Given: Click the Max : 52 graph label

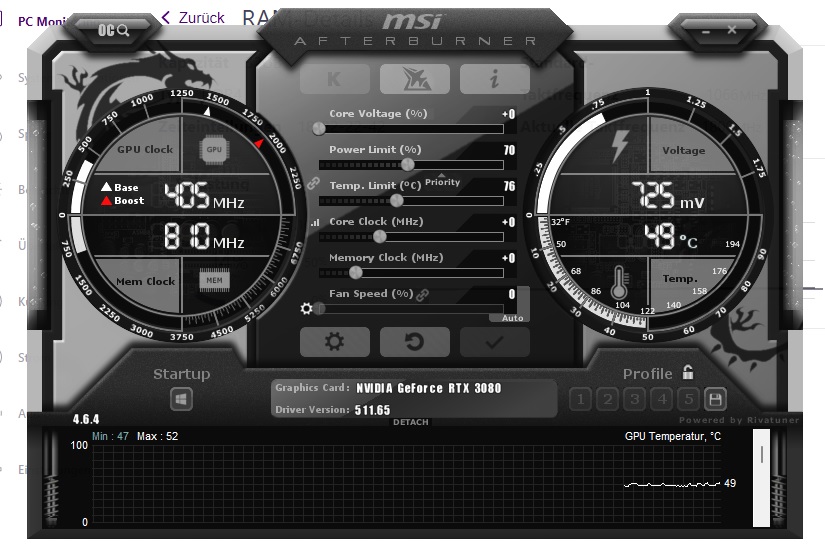Looking at the screenshot, I should [x=157, y=436].
